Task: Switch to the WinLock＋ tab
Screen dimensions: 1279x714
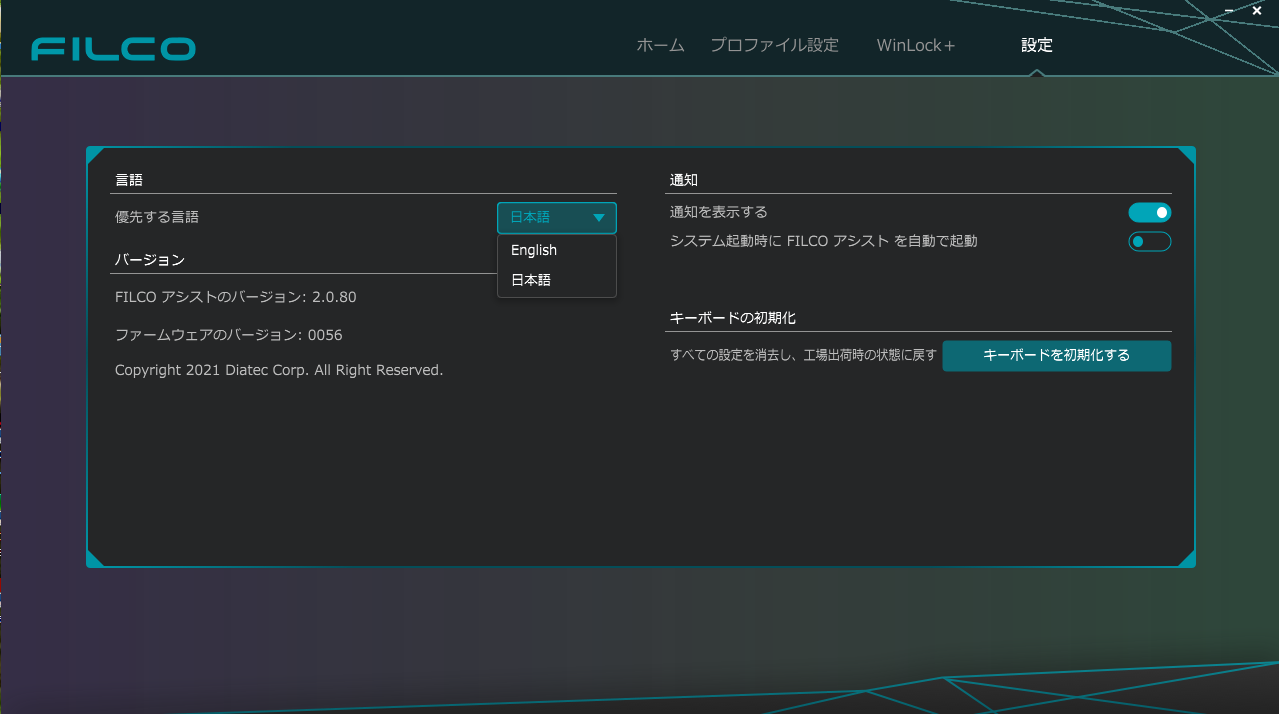Action: coord(914,45)
